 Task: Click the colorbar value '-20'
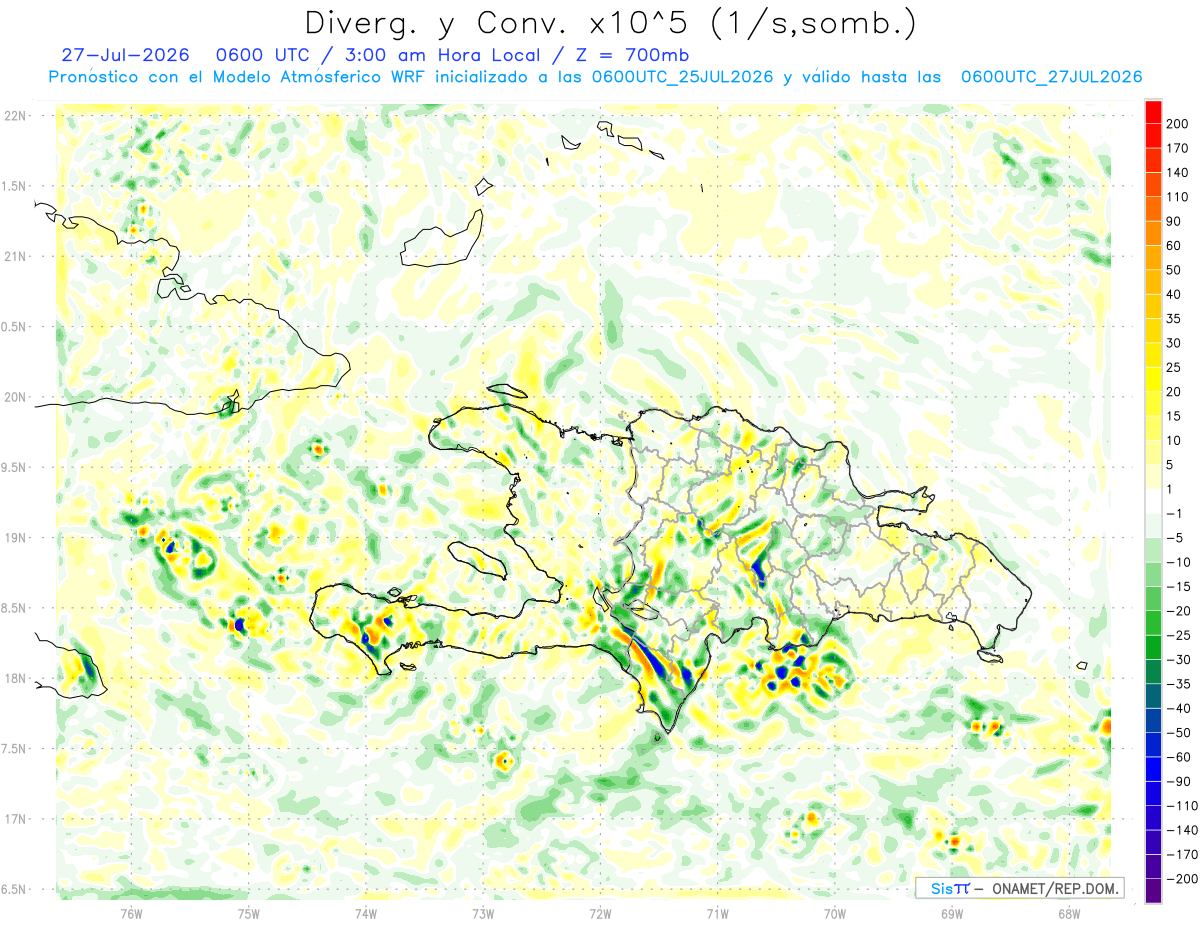[1179, 611]
